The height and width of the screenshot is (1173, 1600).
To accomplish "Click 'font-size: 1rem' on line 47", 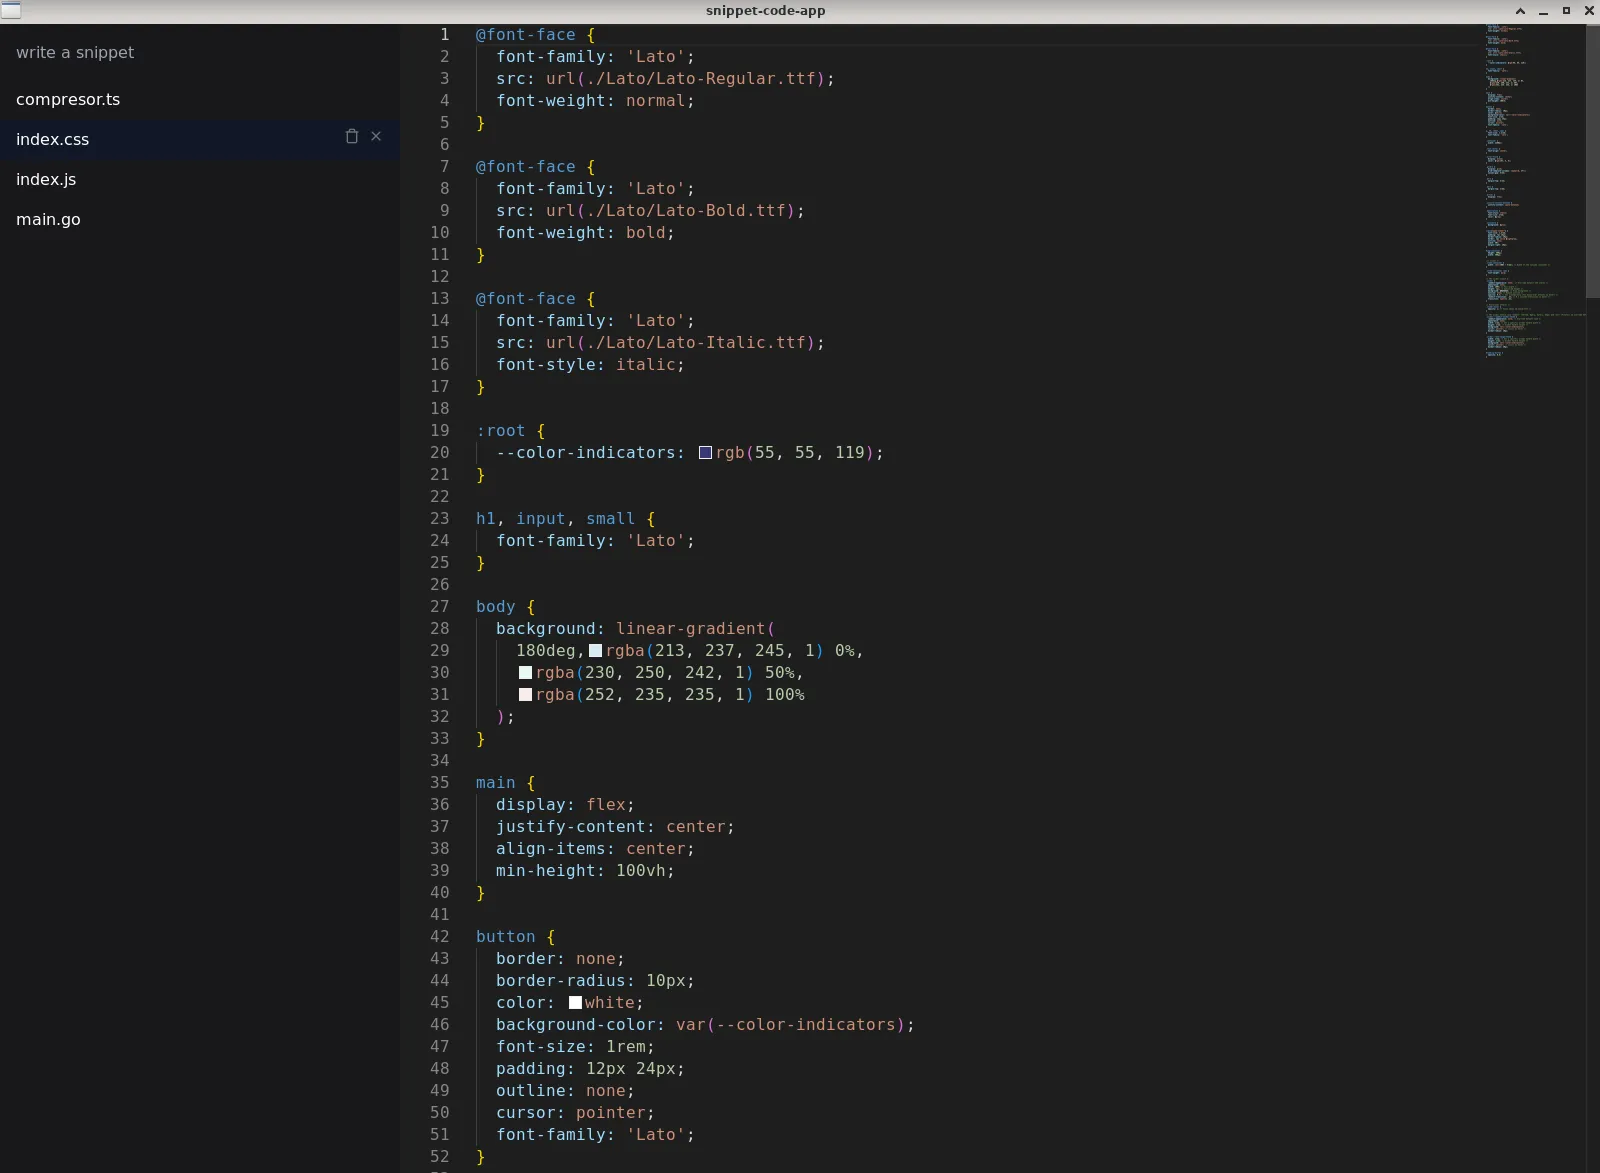I will (575, 1047).
